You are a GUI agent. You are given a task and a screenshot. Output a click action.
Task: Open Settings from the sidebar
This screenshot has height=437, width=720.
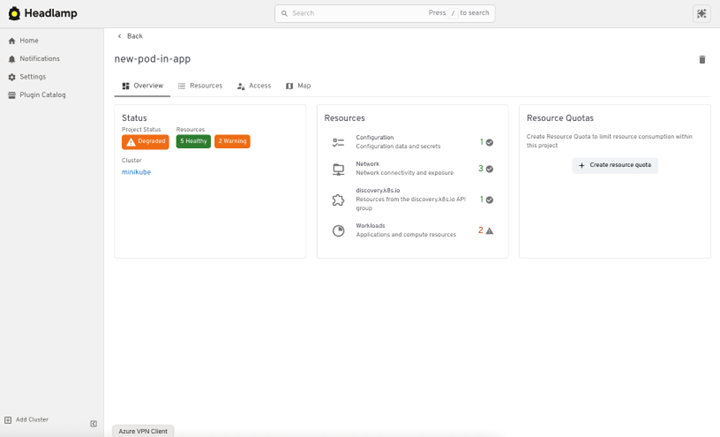tap(32, 77)
